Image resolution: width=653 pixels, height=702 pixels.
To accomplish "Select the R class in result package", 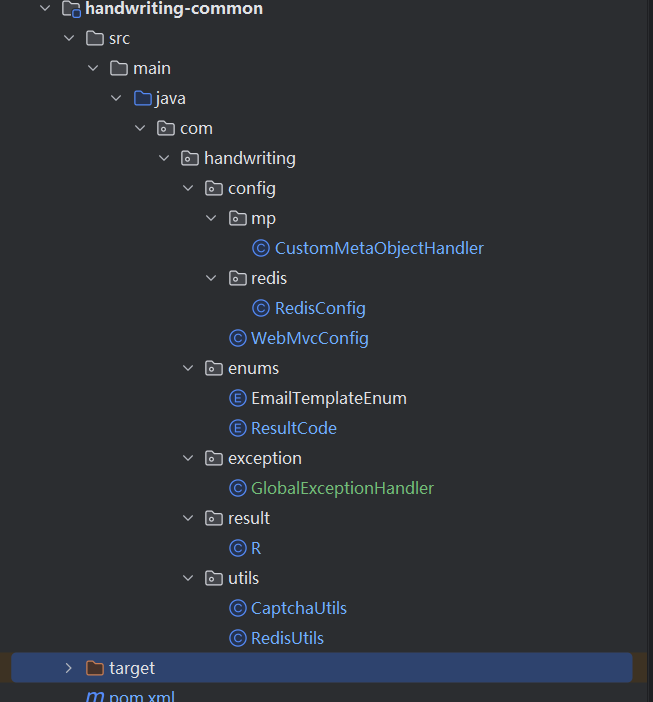I will tap(256, 548).
